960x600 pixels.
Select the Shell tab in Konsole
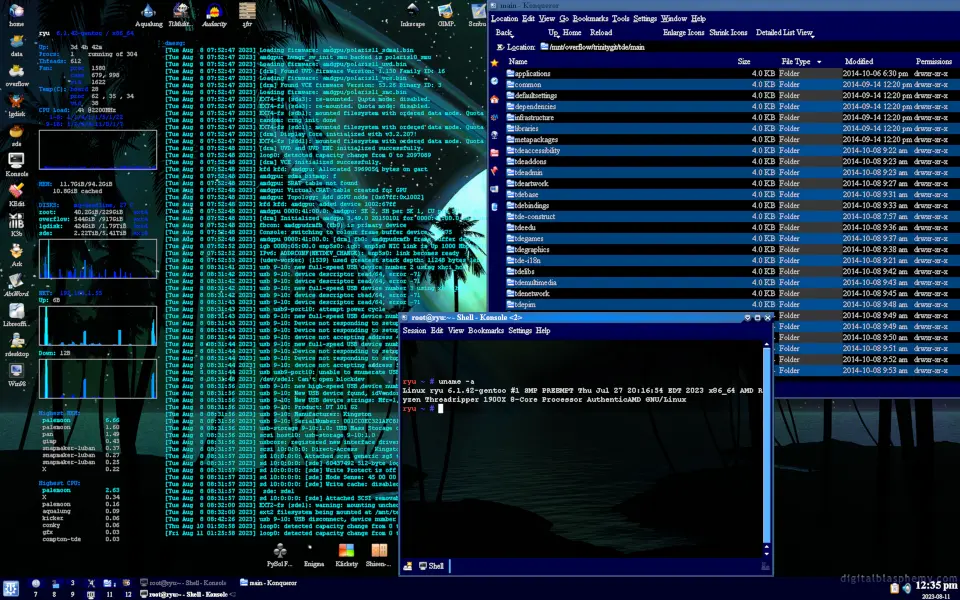pos(432,566)
